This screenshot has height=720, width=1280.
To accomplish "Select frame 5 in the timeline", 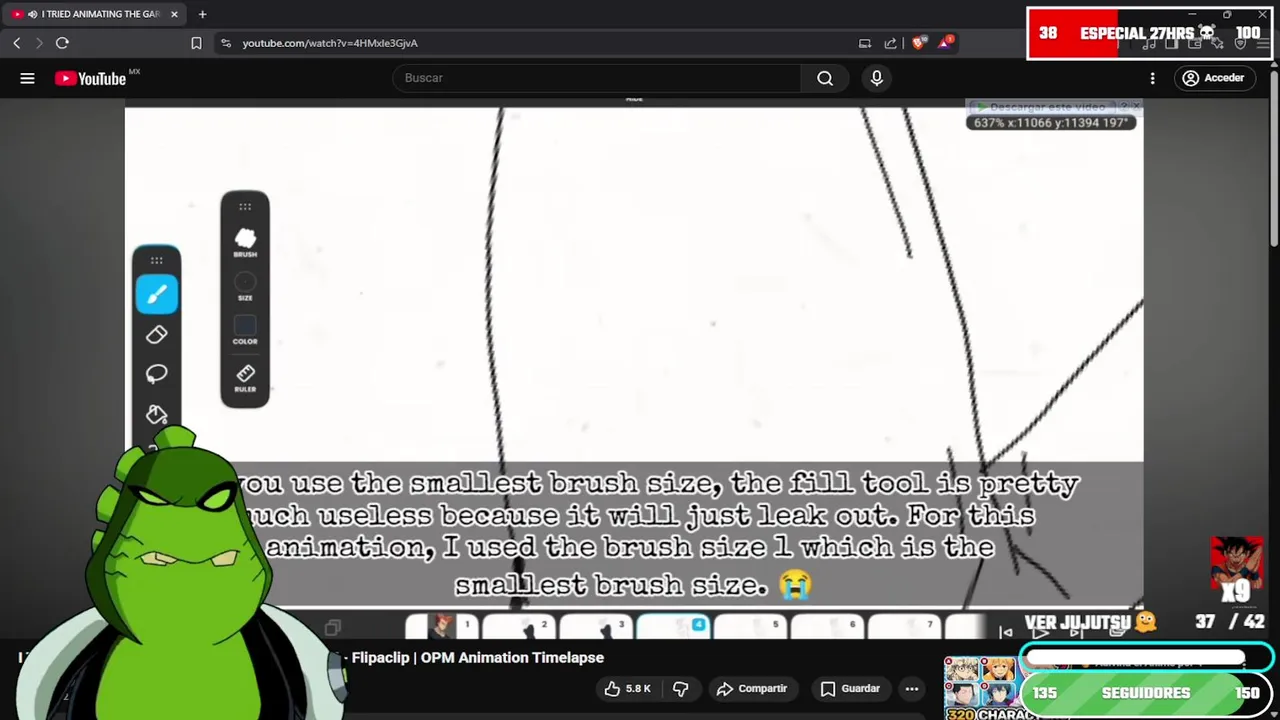I will coord(750,627).
